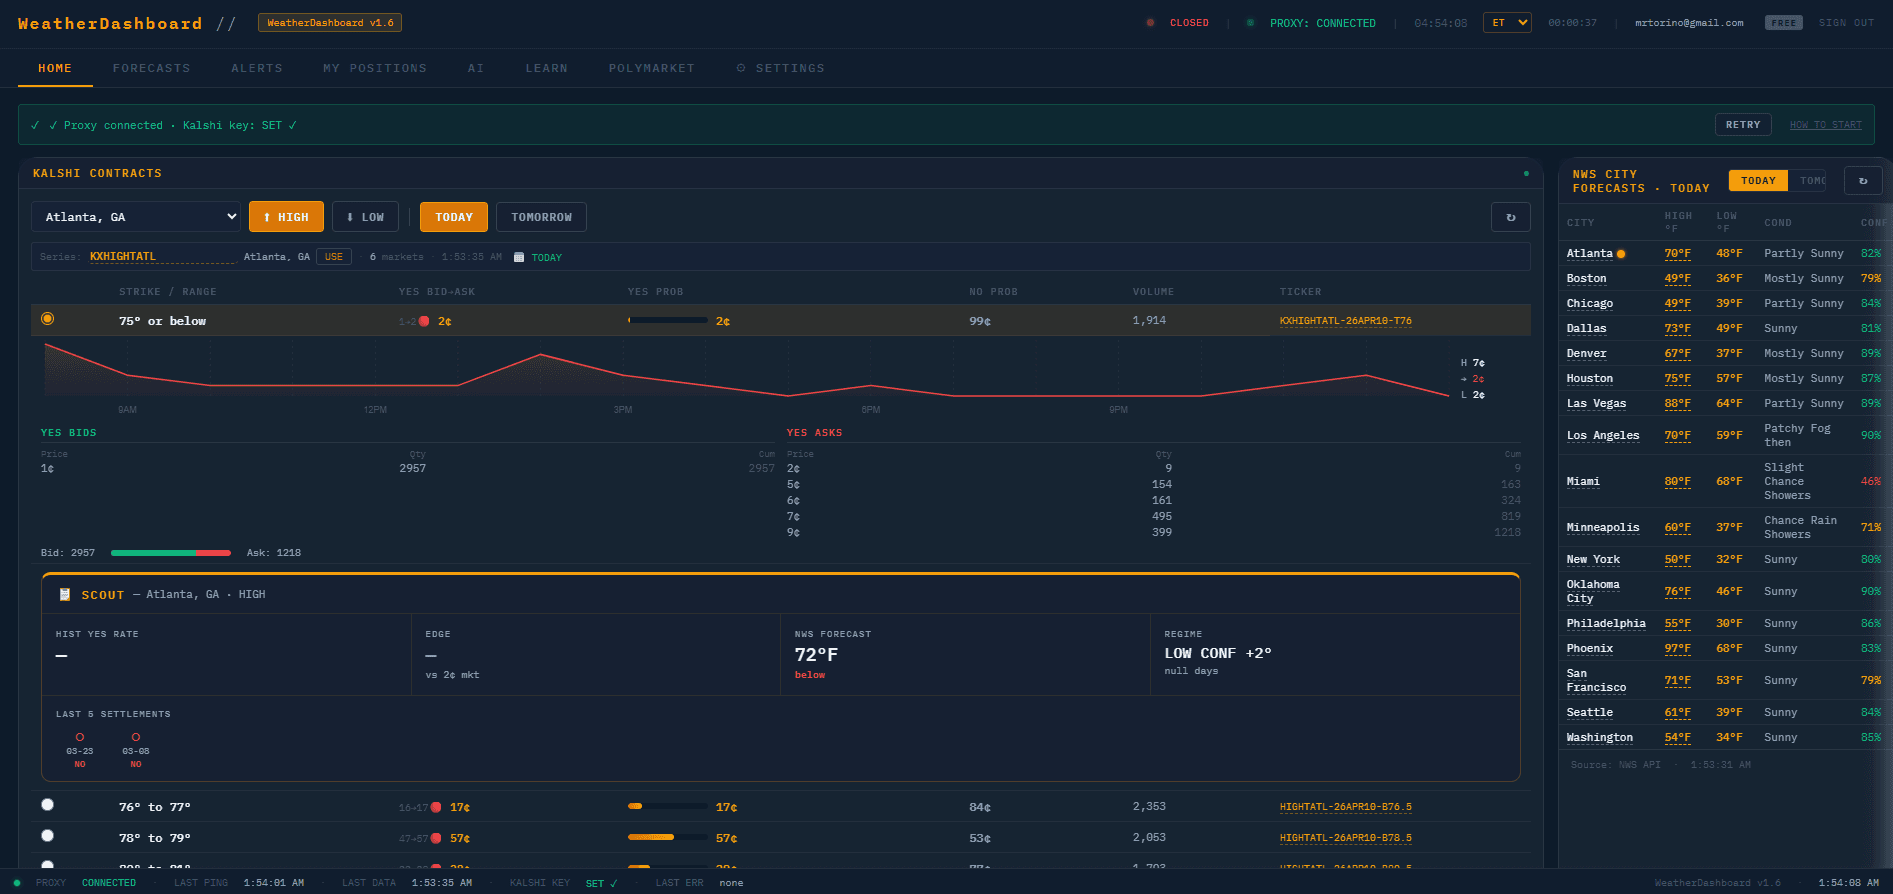The height and width of the screenshot is (894, 1893).
Task: Open the Forecasts tab
Action: [151, 68]
